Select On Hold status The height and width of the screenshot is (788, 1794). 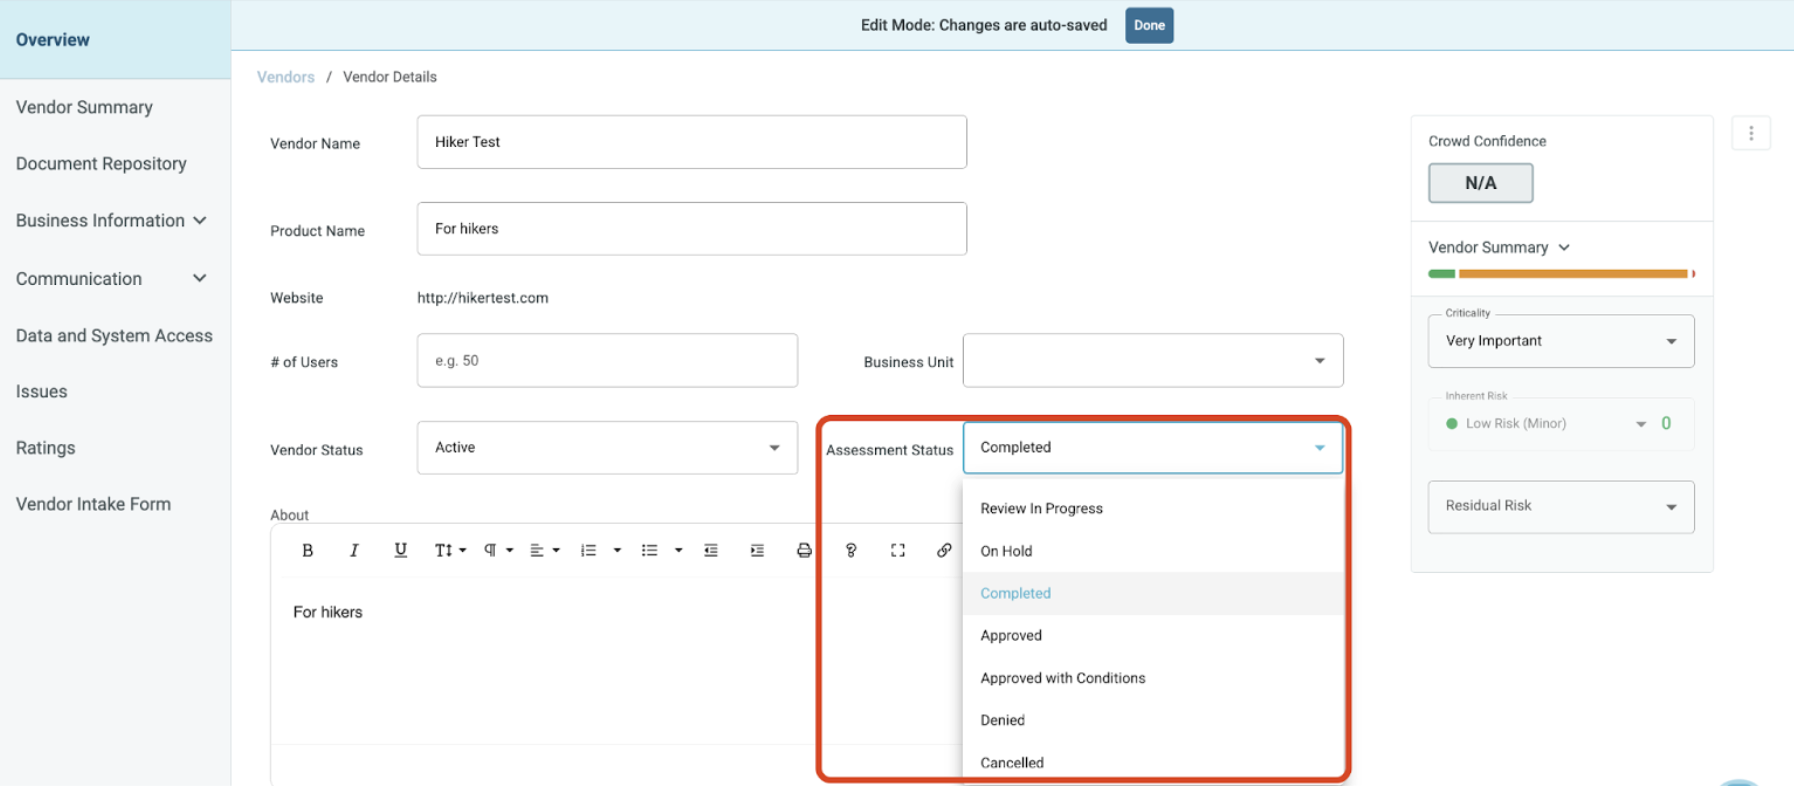(1153, 551)
